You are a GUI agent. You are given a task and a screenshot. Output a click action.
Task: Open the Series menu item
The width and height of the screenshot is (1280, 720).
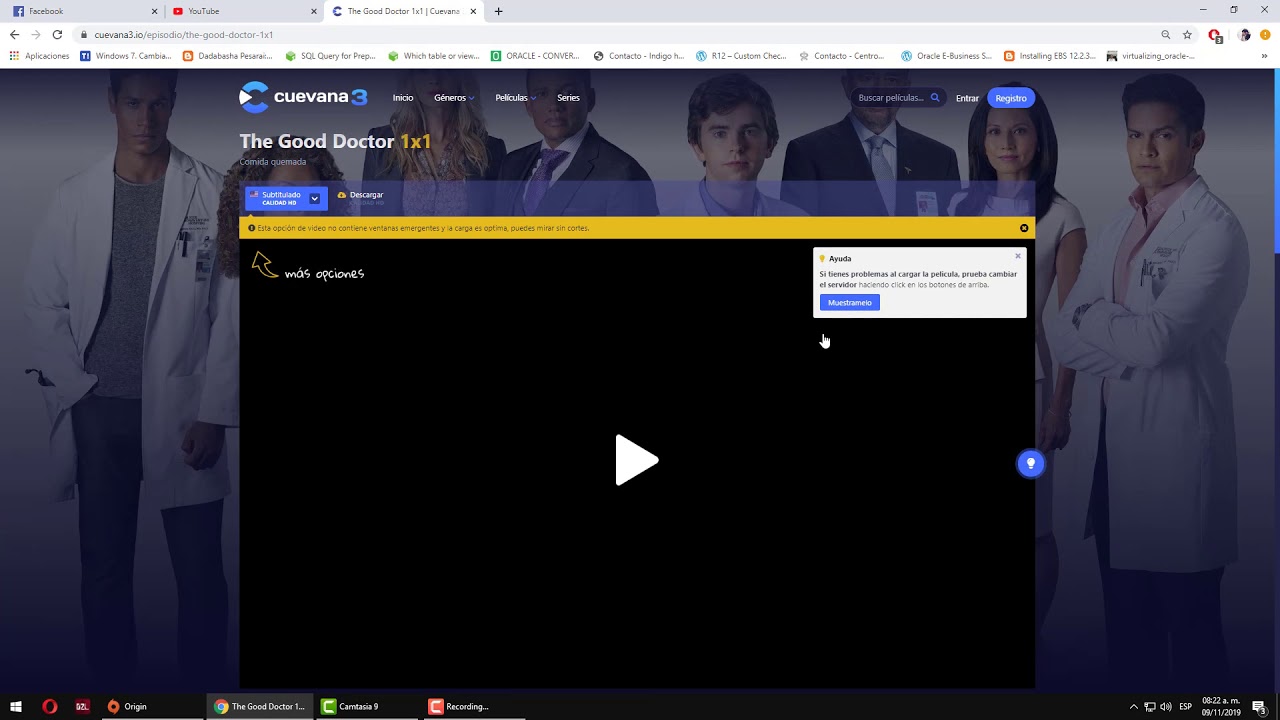click(568, 98)
